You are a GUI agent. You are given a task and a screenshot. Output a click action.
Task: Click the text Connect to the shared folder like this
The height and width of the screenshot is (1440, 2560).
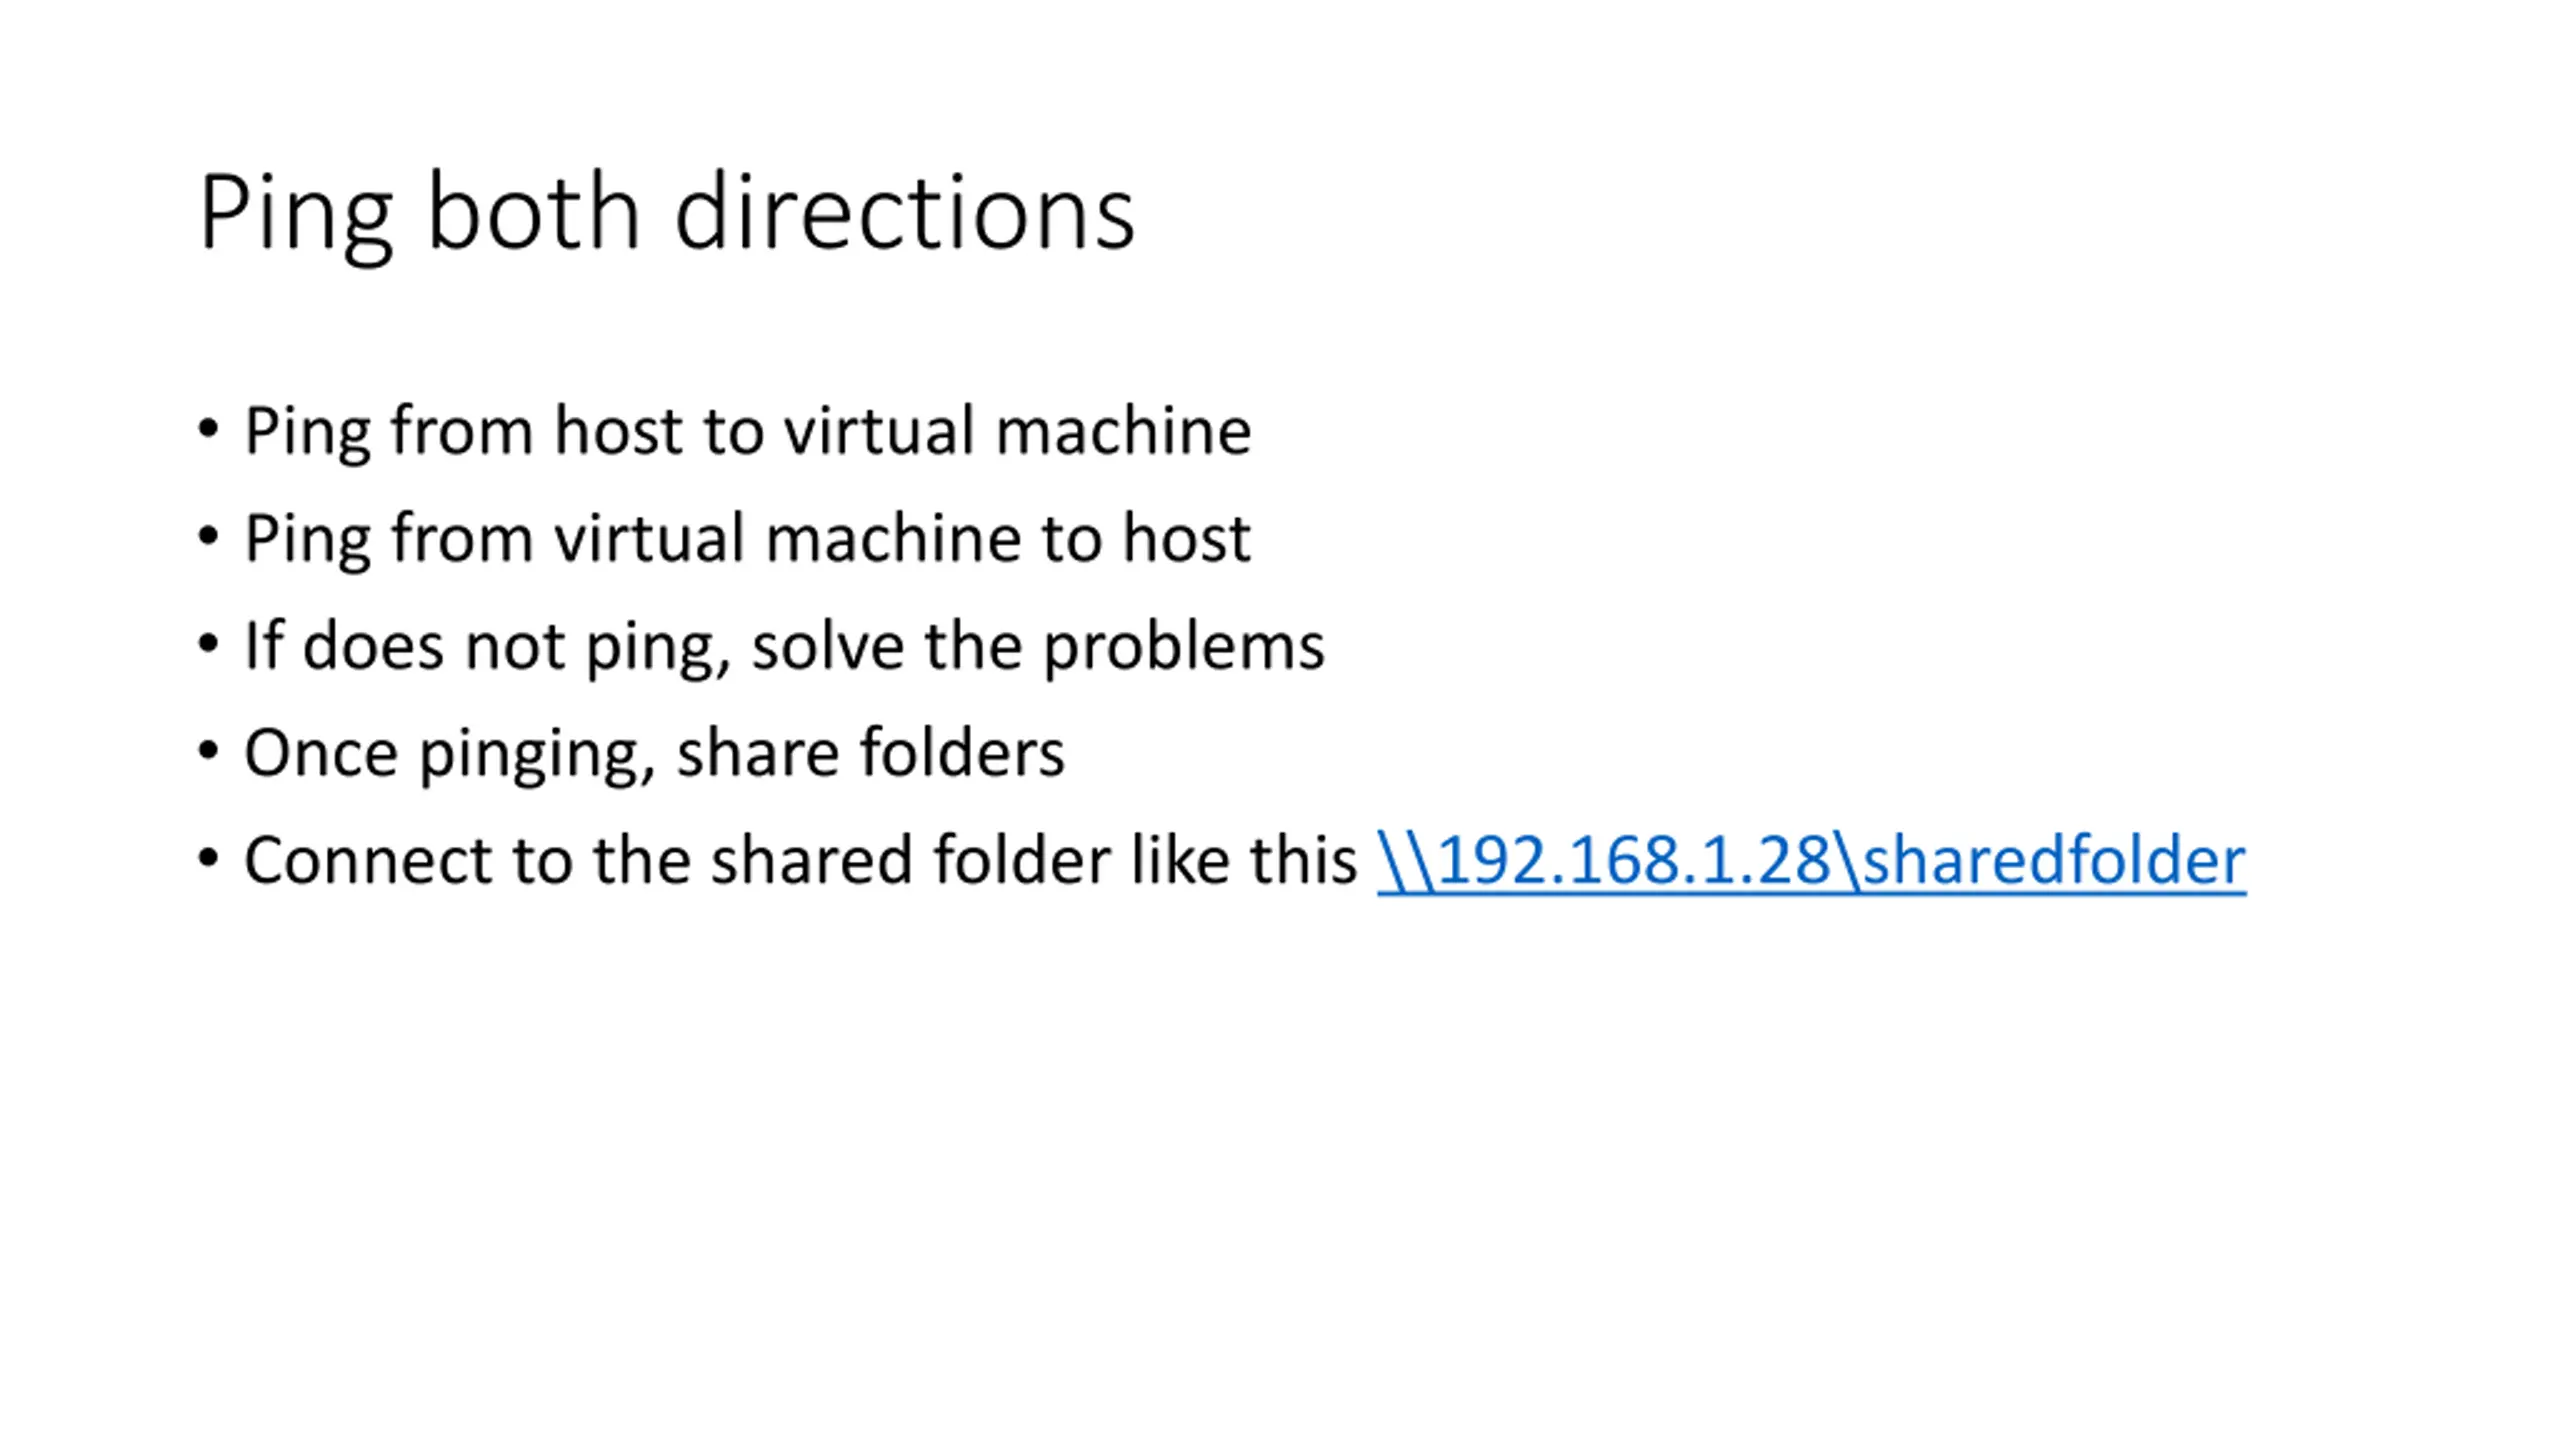(800, 860)
